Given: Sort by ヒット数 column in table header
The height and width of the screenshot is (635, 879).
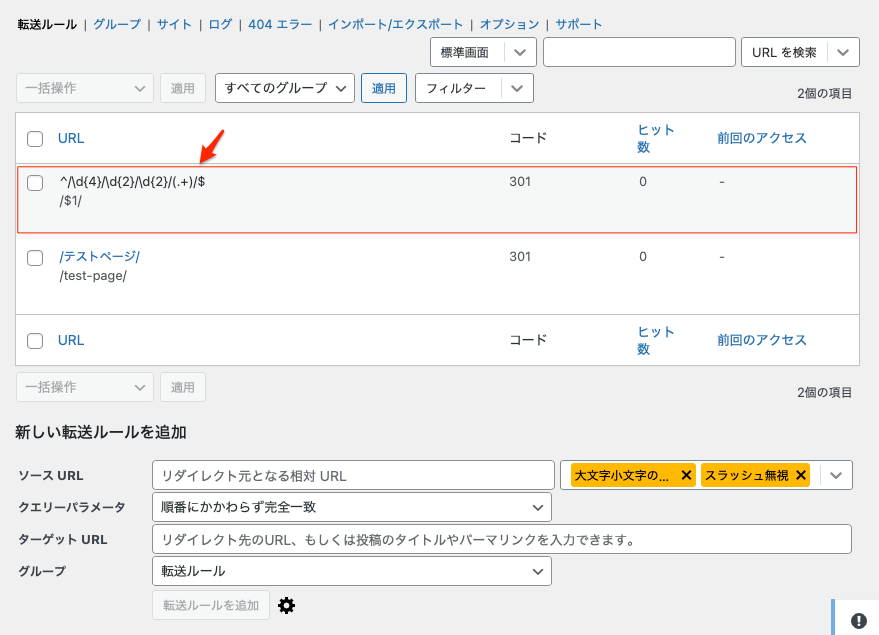Looking at the screenshot, I should pyautogui.click(x=656, y=138).
